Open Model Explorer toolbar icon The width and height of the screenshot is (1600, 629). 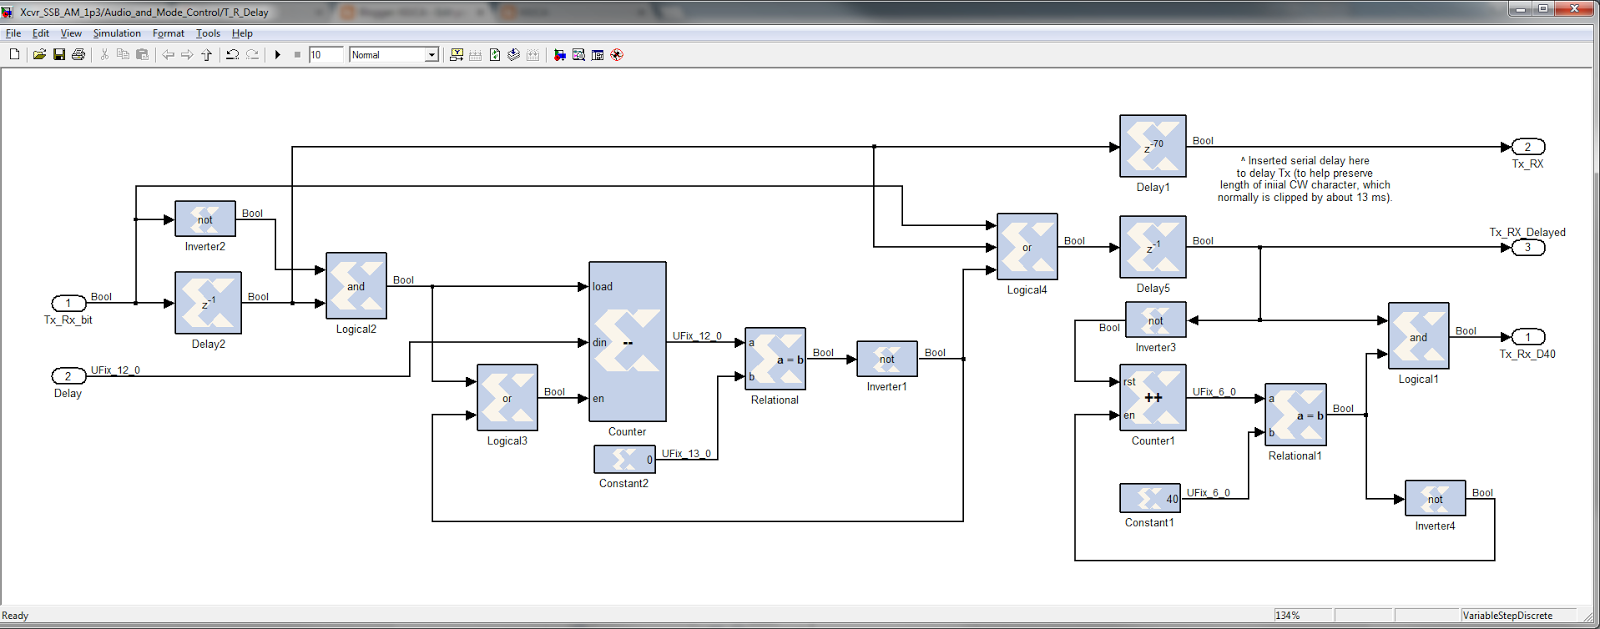578,55
